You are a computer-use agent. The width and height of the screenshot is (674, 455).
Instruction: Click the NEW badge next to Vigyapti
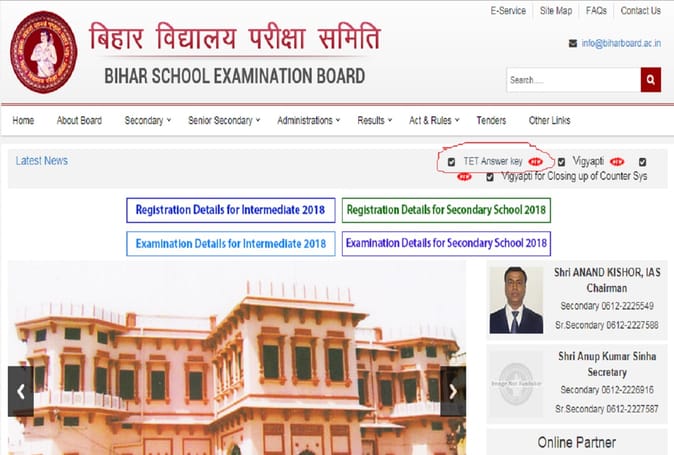(617, 161)
